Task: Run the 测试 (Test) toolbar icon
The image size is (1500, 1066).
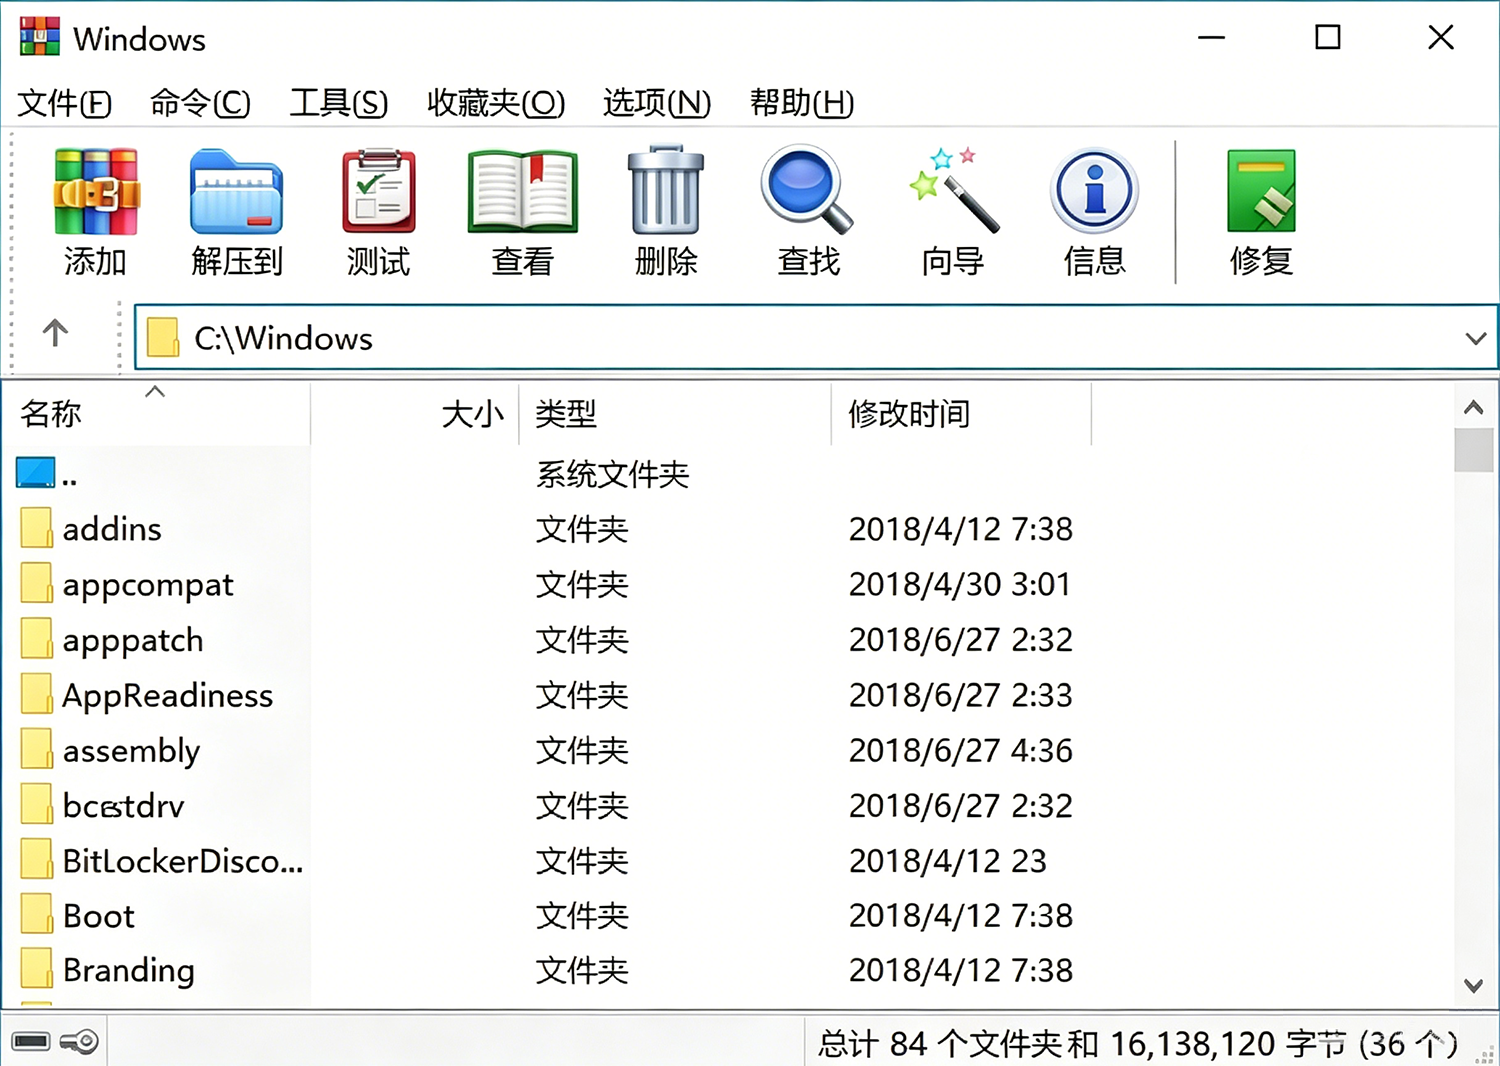Action: point(379,191)
